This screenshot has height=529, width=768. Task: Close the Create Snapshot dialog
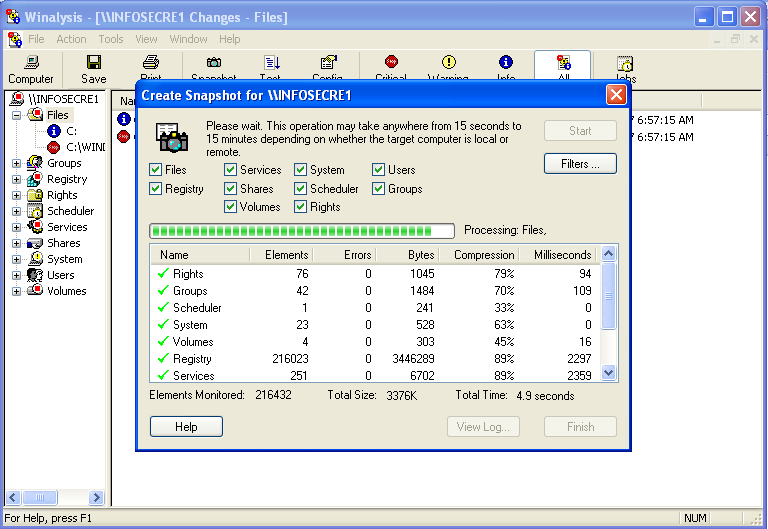[616, 95]
